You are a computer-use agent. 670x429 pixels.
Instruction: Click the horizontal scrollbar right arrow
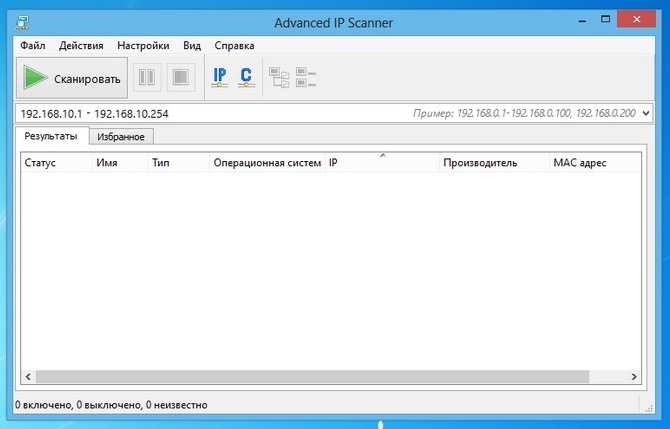pyautogui.click(x=634, y=376)
